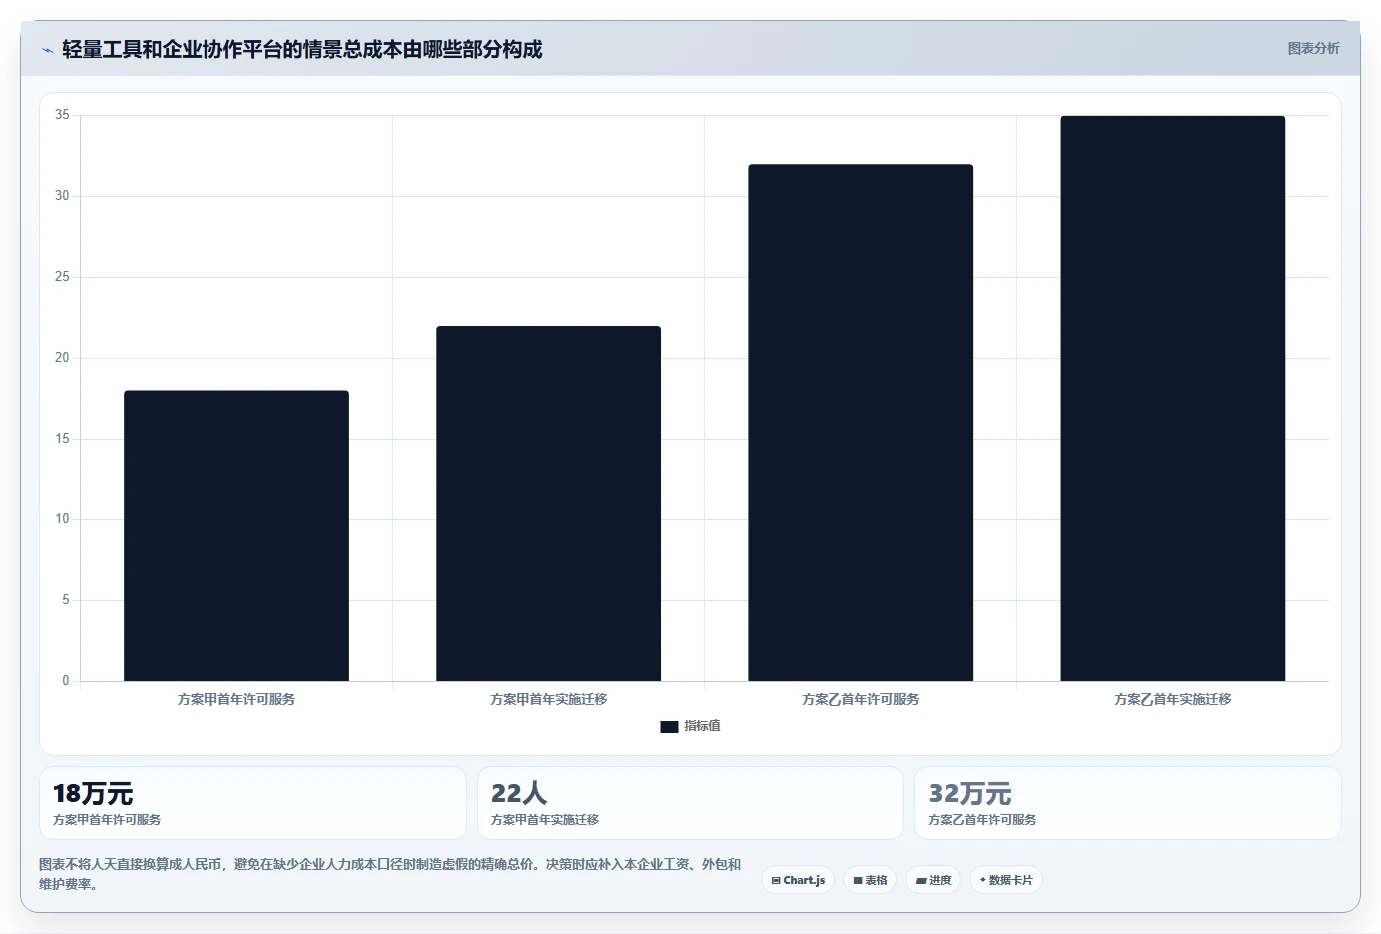Screen dimensions: 1381x934
Task: Select the 方案甲首年实施迁移 bar
Action: tap(548, 504)
